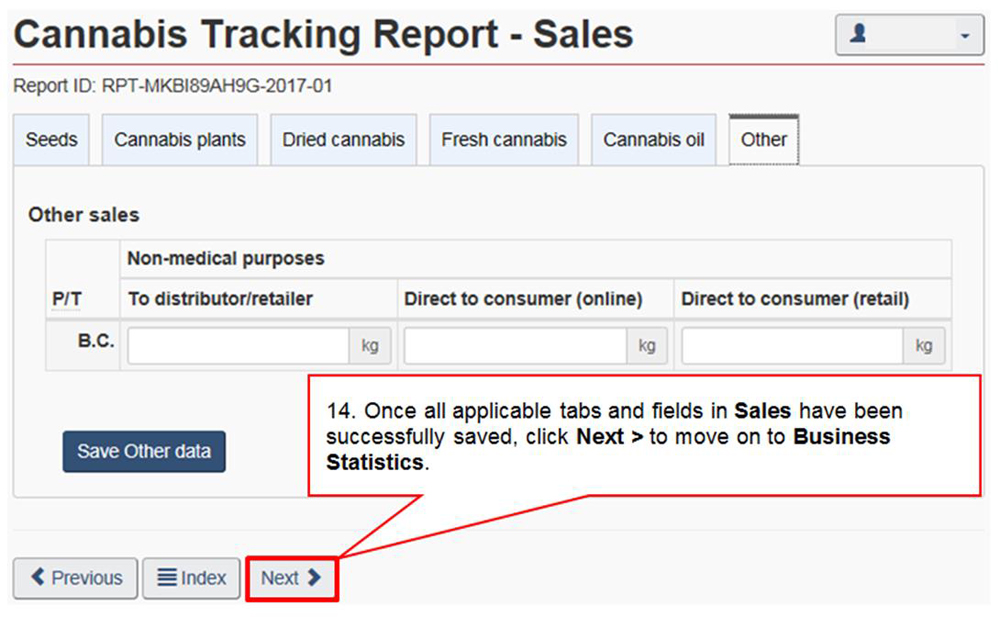Open the Cannabis plants tab

pos(180,140)
